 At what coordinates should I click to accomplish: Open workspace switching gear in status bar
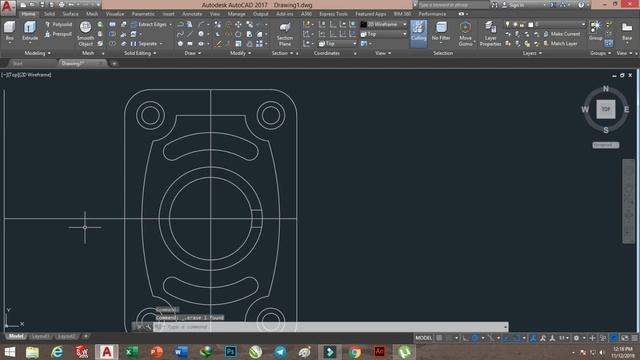pyautogui.click(x=577, y=338)
